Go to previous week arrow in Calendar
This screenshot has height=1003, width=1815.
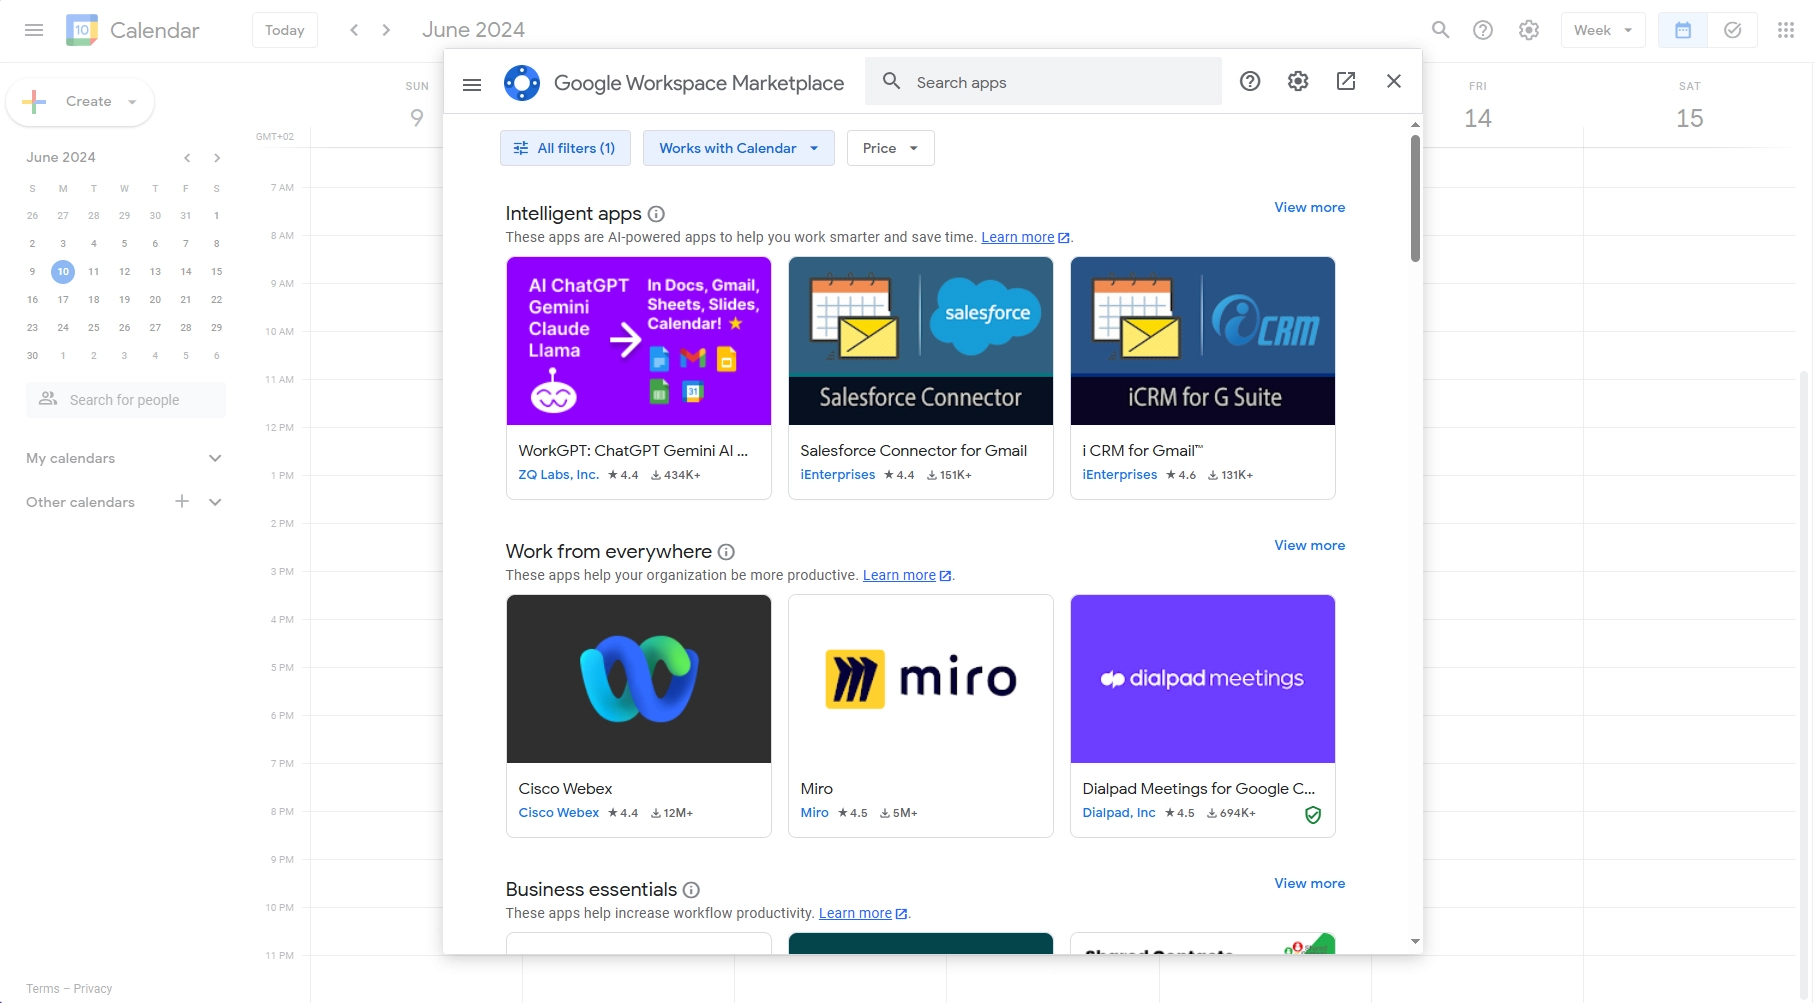point(354,30)
